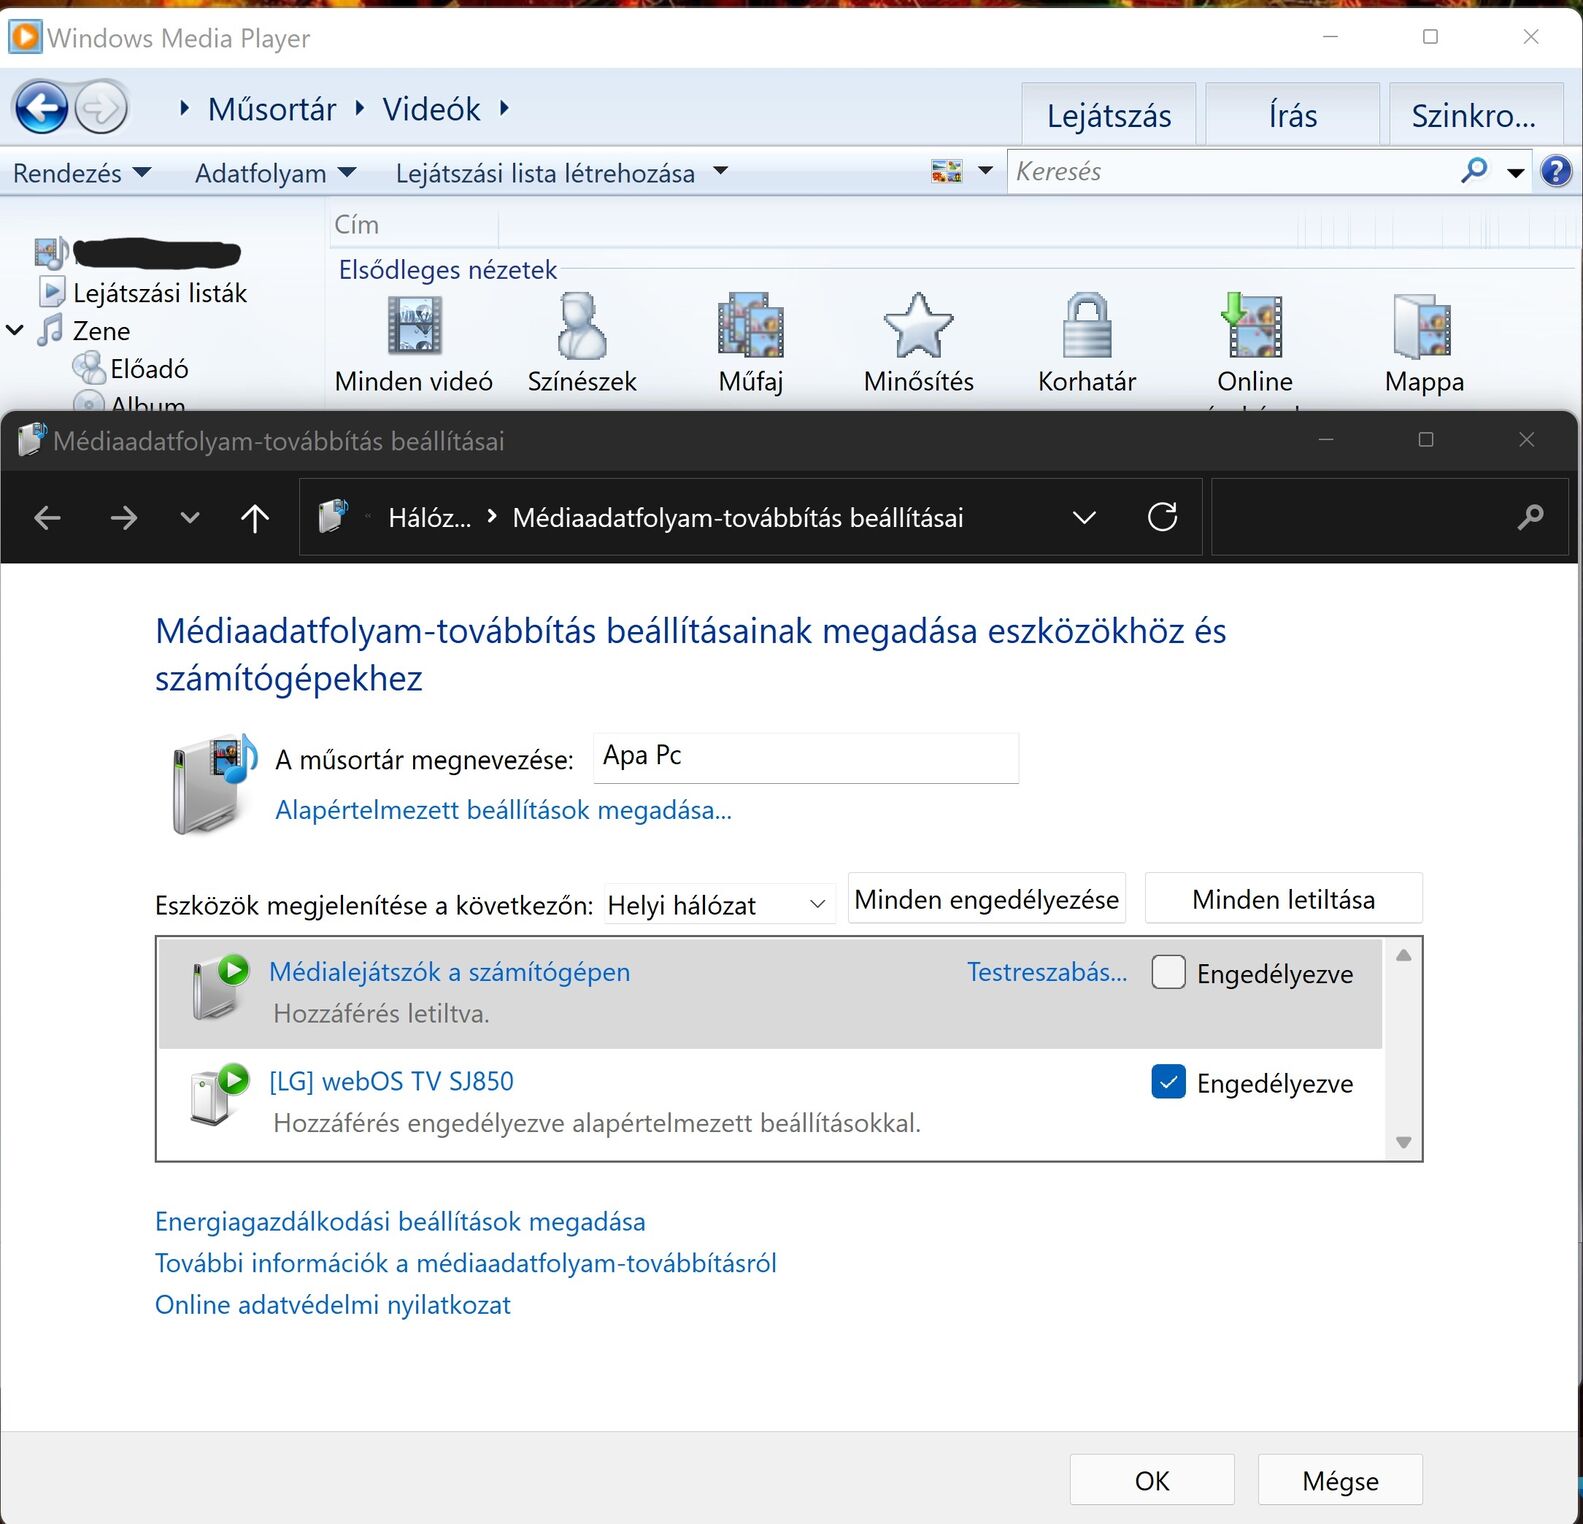1583x1524 pixels.
Task: Collapse the Zene tree node
Action: [15, 329]
